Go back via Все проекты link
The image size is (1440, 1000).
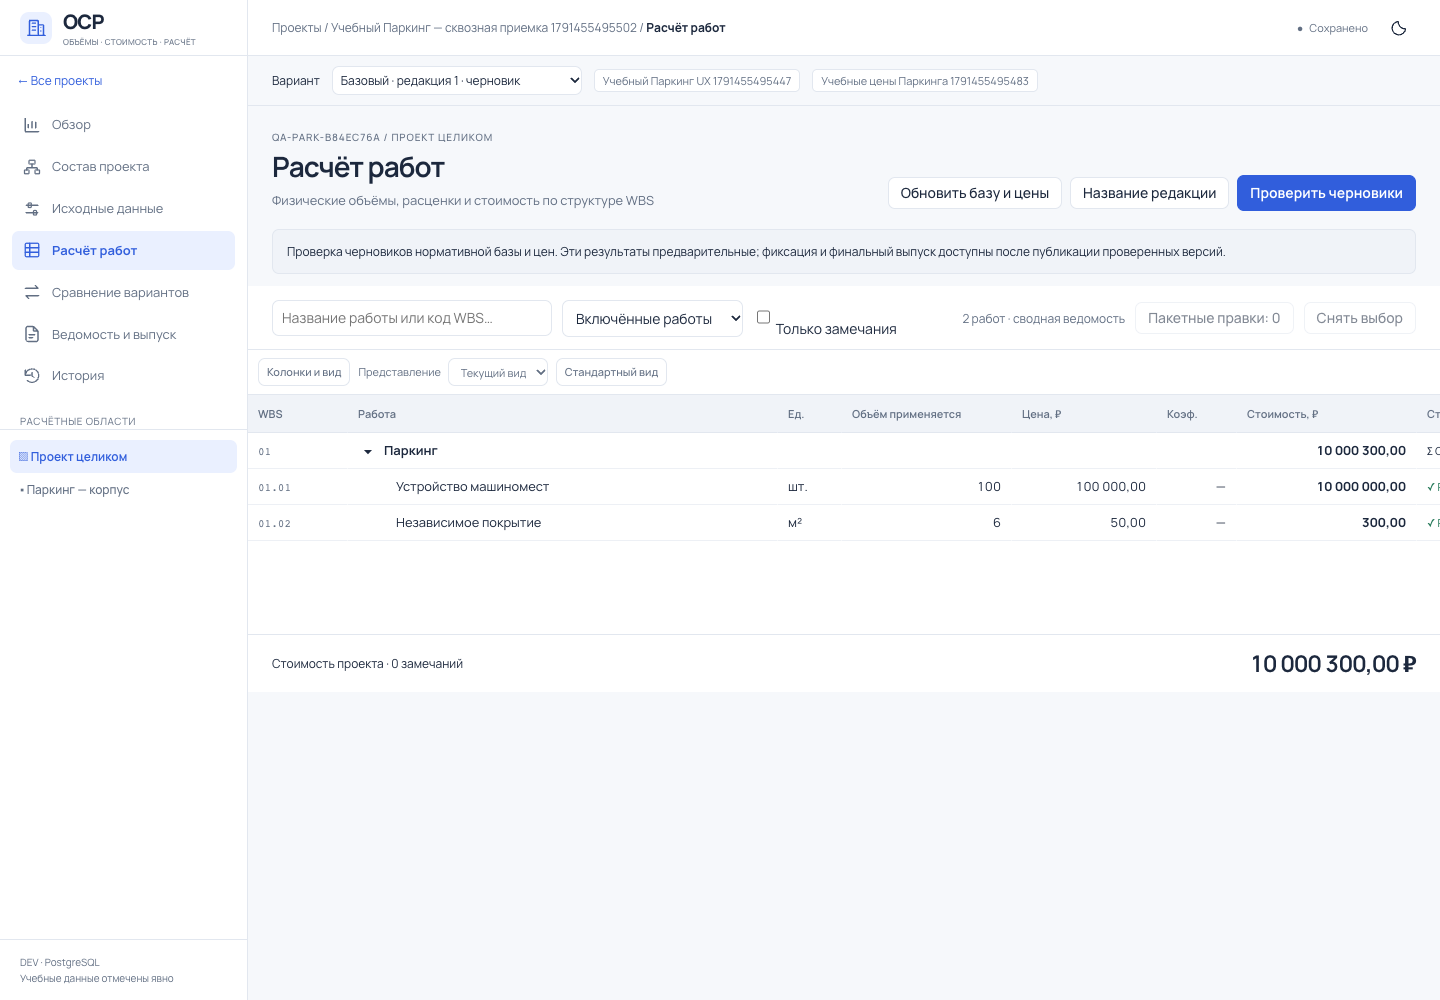click(60, 81)
